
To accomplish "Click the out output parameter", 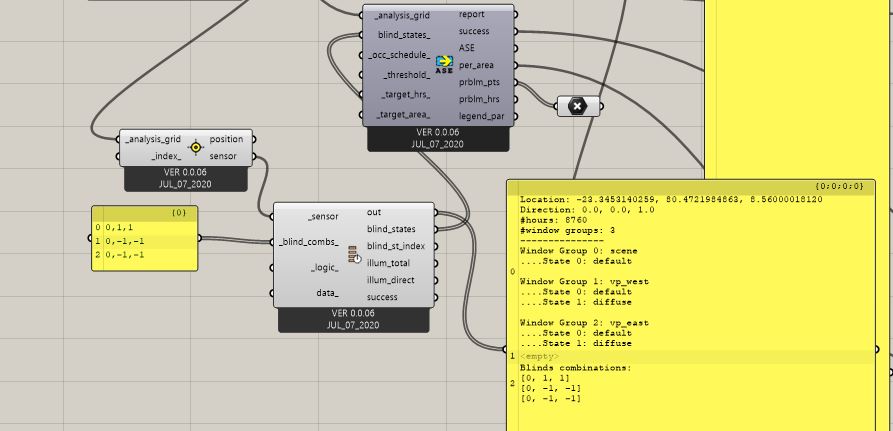I will pyautogui.click(x=374, y=212).
